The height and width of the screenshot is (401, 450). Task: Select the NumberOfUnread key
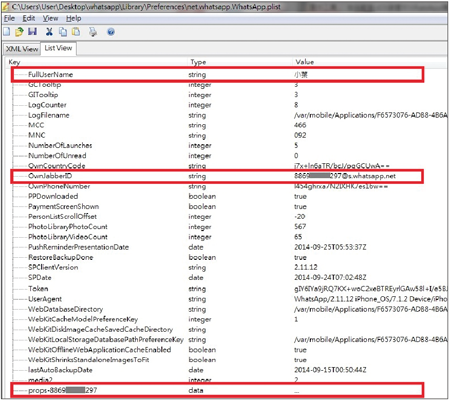tap(57, 156)
